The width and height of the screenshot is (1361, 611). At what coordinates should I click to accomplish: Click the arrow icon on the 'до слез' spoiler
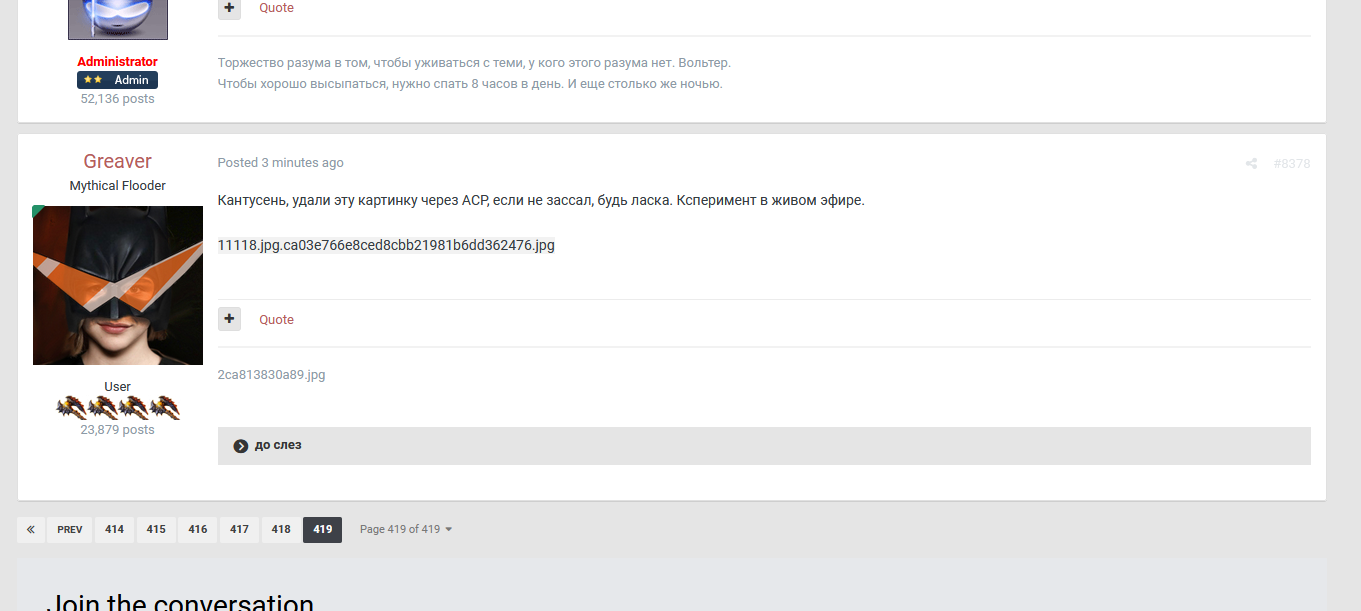point(239,445)
